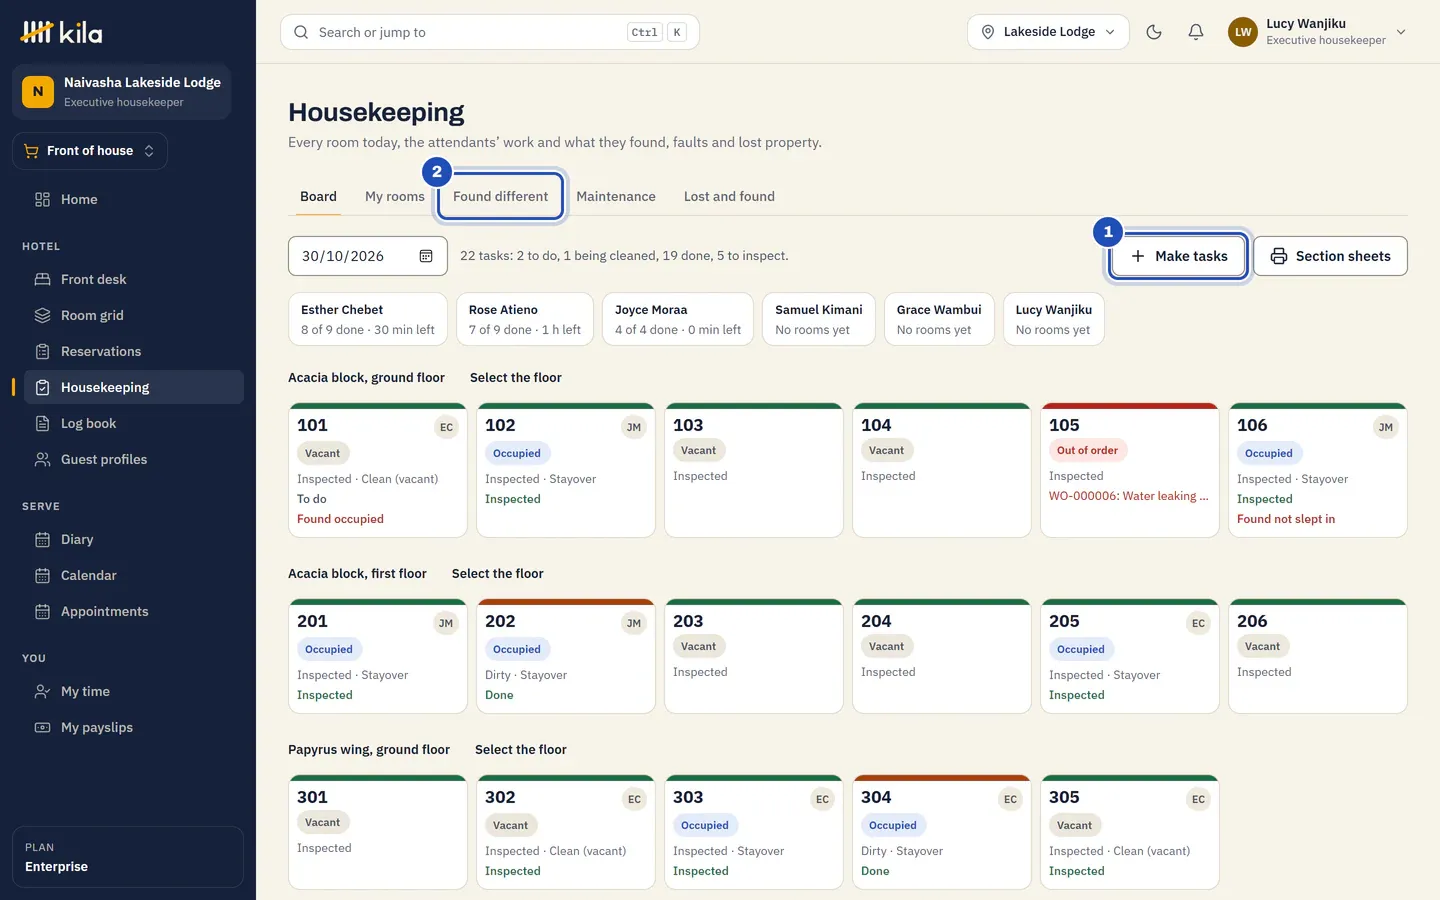Viewport: 1440px width, 900px height.
Task: Click Section sheets button
Action: coord(1330,256)
